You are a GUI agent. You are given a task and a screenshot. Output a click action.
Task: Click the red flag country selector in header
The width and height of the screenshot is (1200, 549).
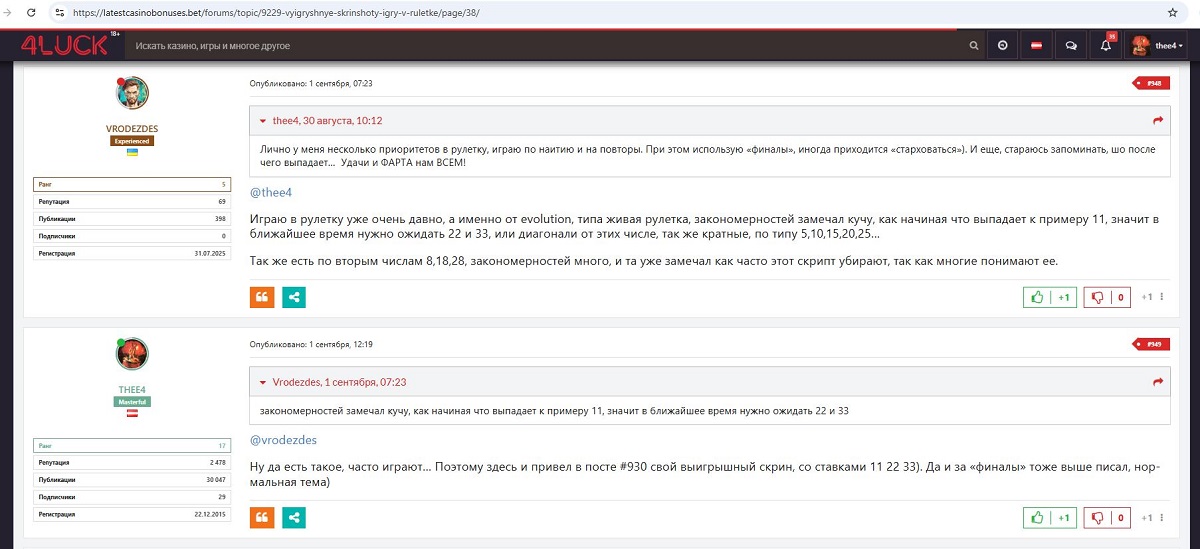[x=1037, y=46]
